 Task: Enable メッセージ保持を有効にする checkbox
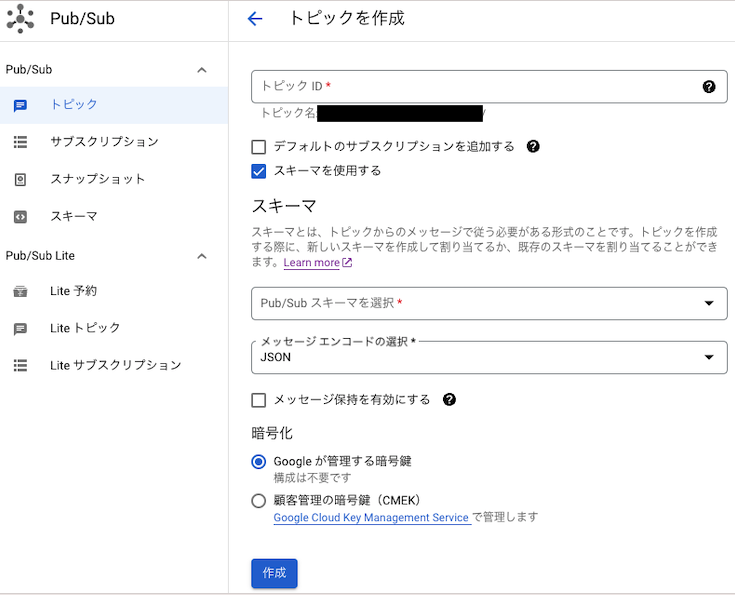pyautogui.click(x=259, y=400)
